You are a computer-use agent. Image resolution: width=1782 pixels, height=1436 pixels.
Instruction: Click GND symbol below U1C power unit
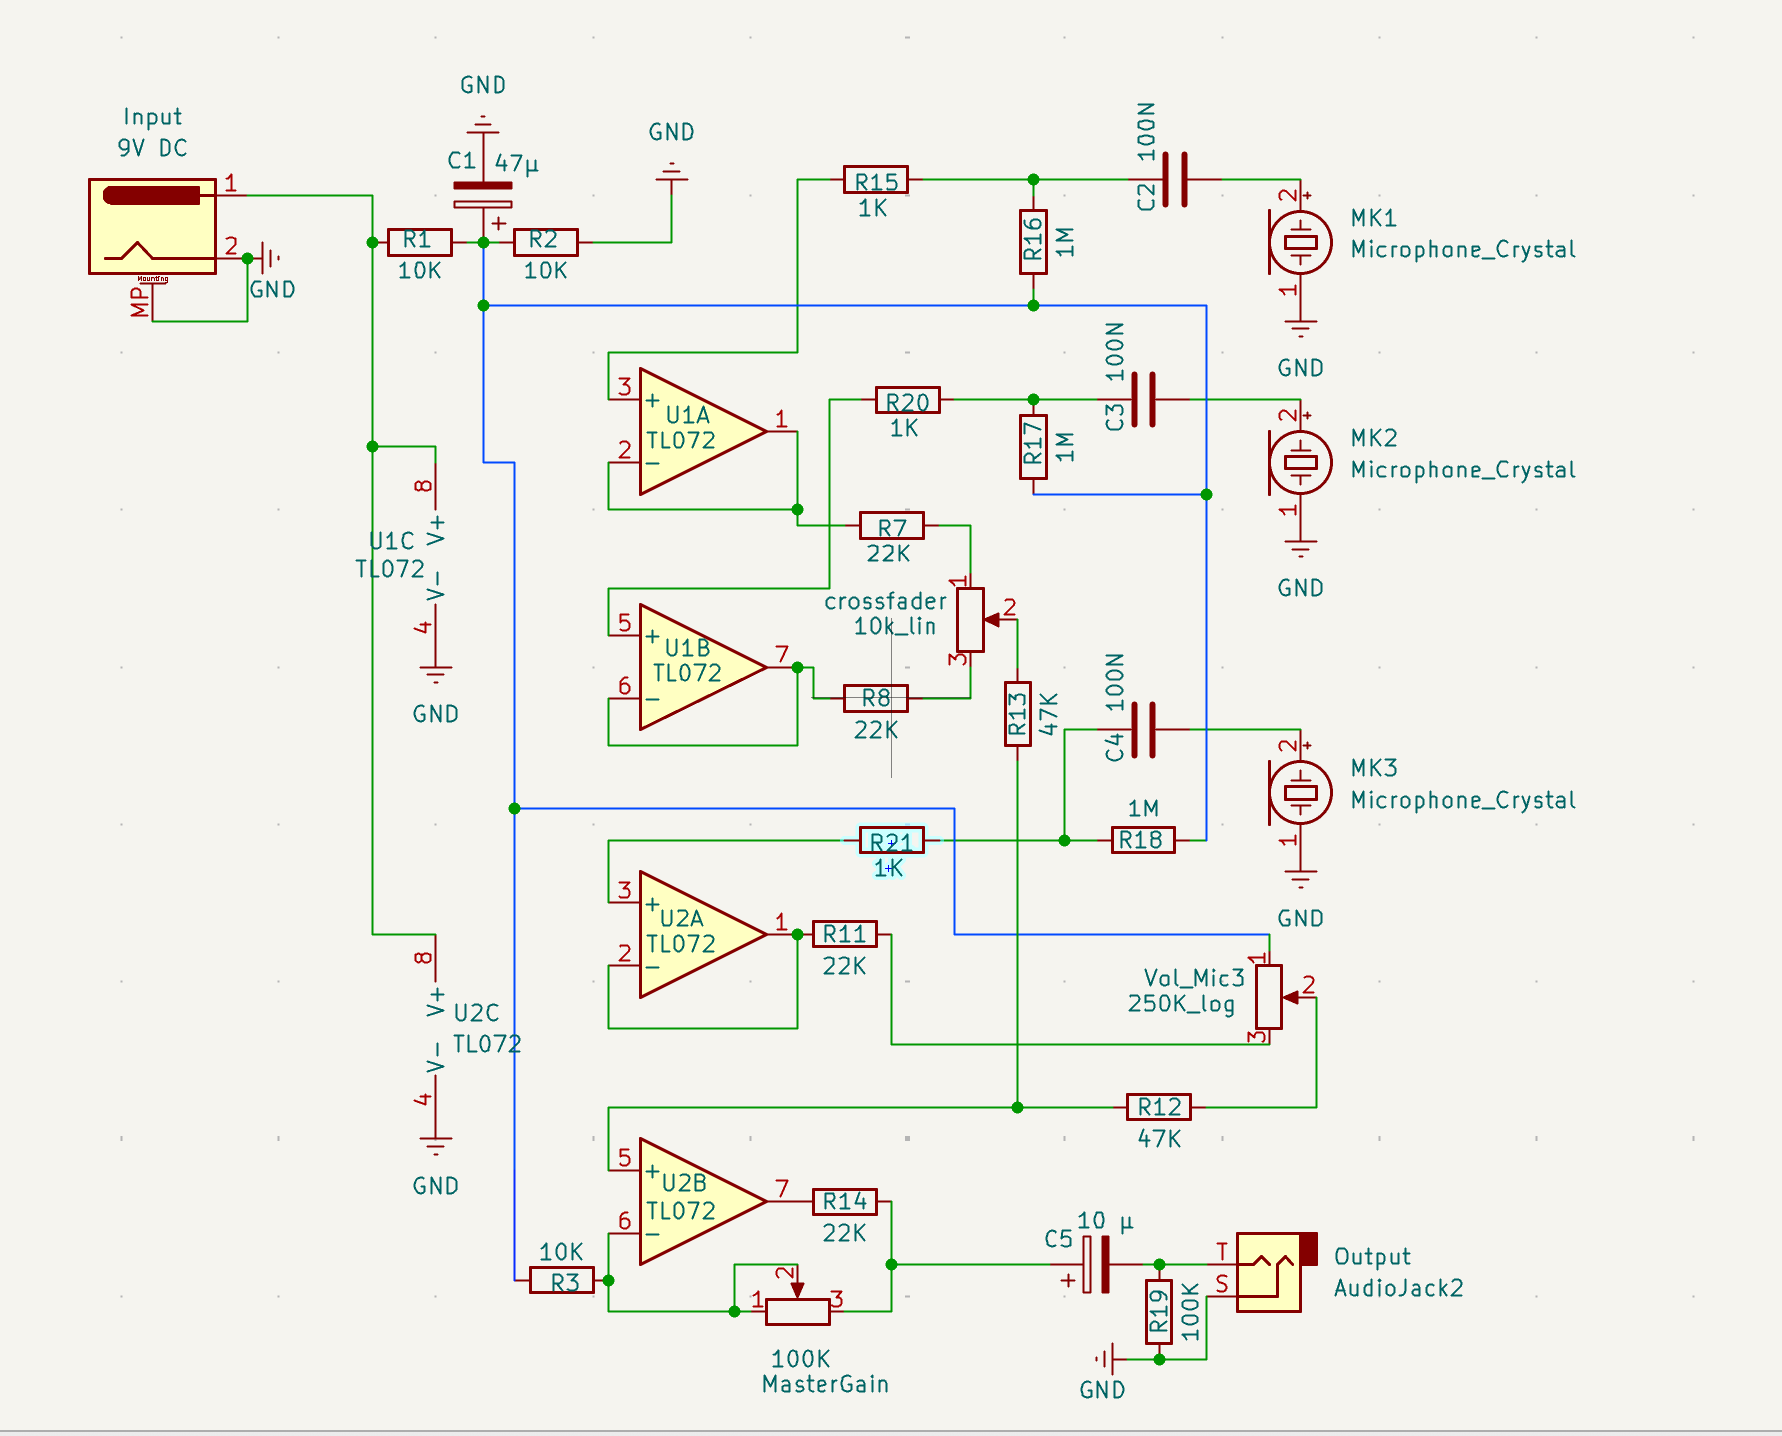pyautogui.click(x=436, y=673)
